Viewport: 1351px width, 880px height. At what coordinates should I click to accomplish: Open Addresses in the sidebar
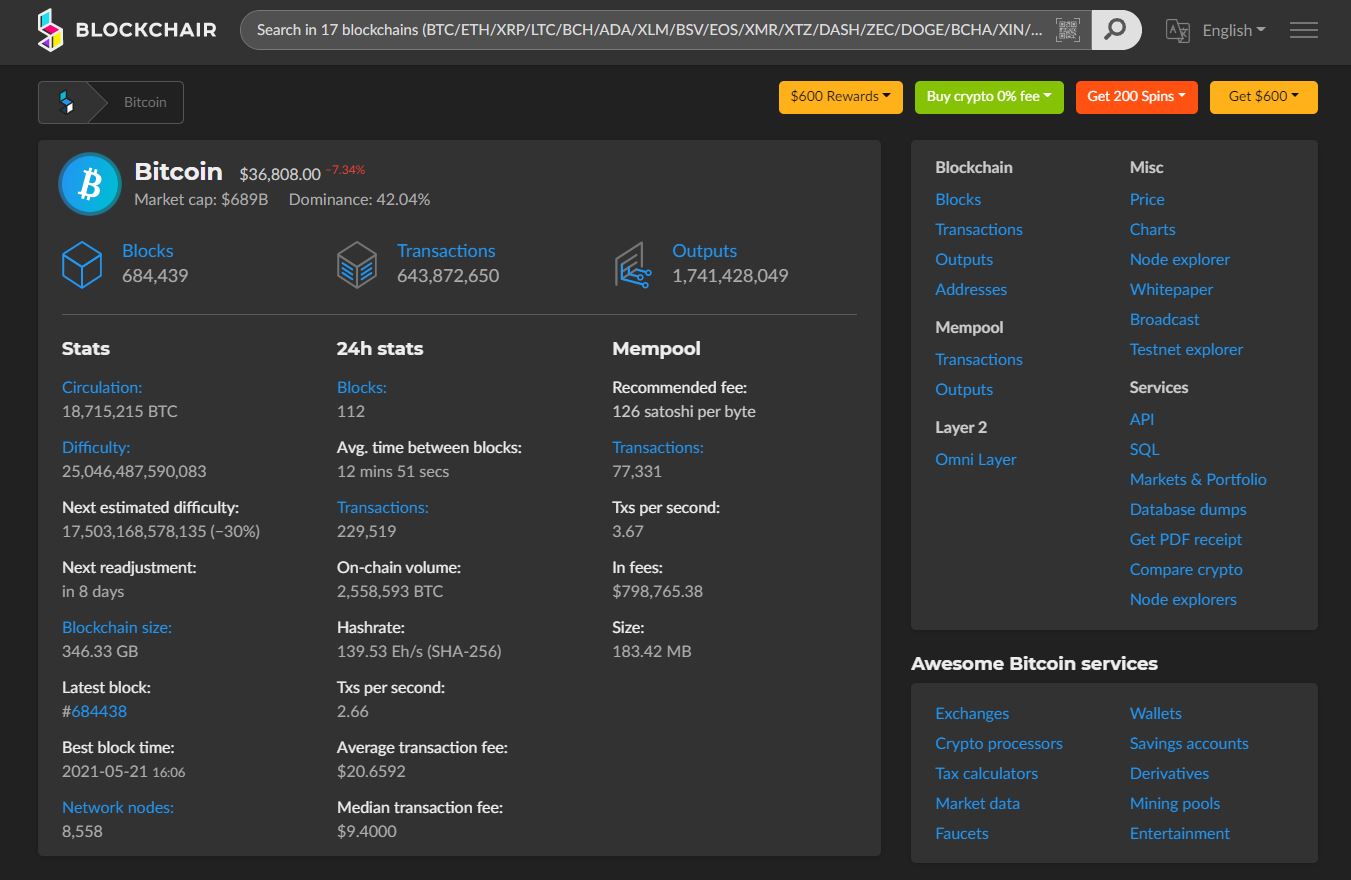click(971, 289)
